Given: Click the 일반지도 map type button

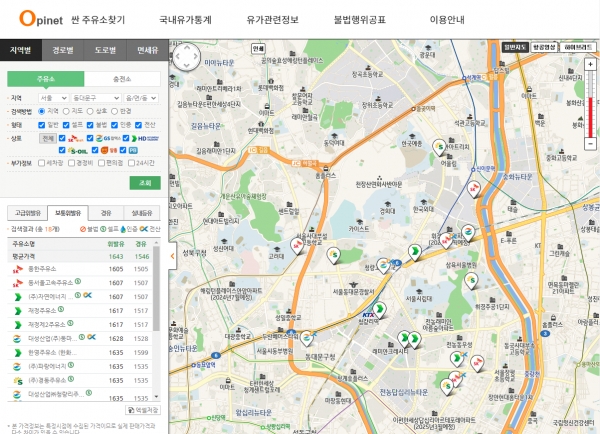Looking at the screenshot, I should (515, 47).
